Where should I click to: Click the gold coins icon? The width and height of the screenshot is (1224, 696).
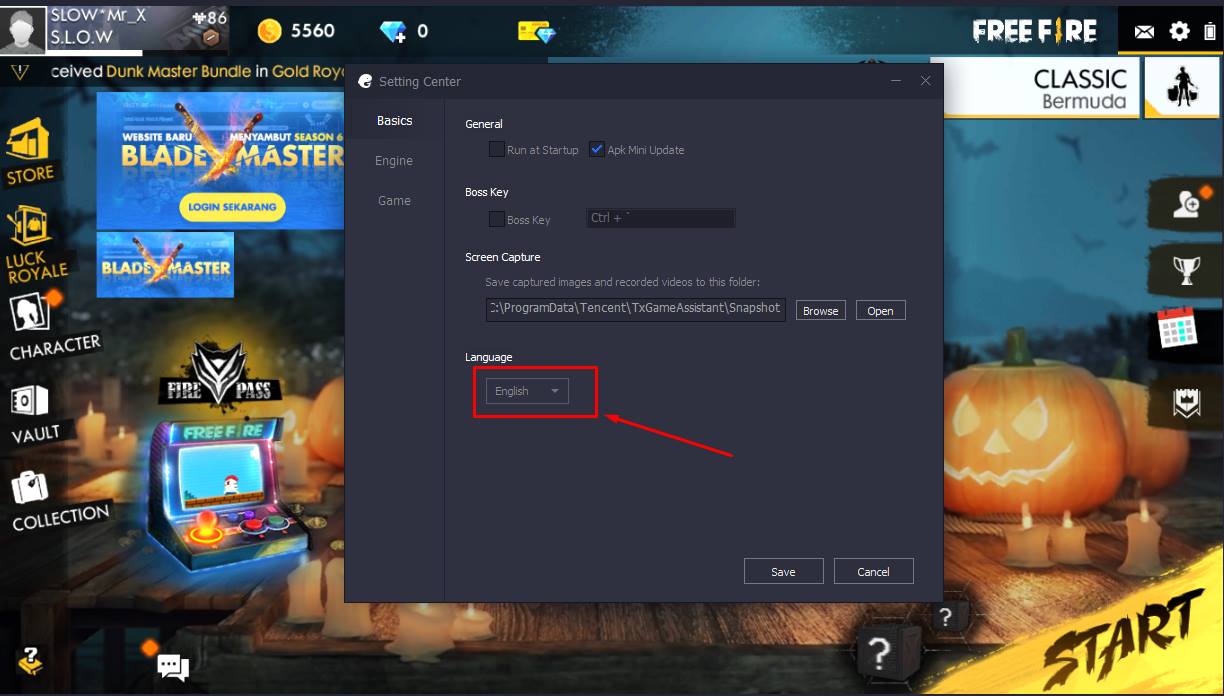tap(269, 31)
